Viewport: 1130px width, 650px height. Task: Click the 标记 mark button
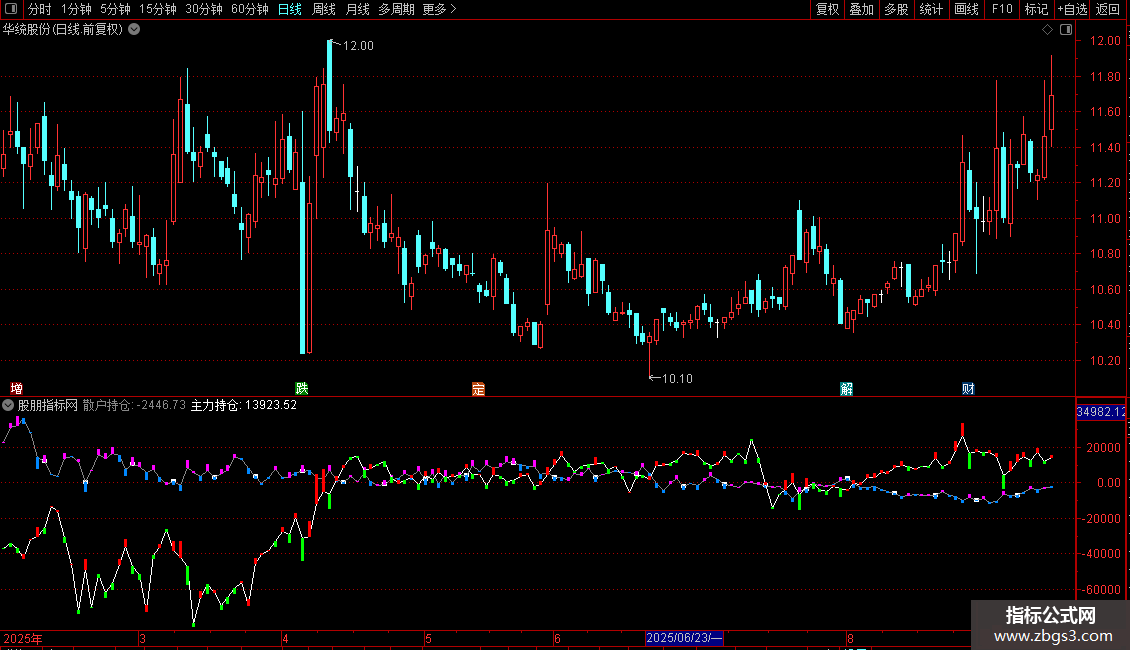1036,9
